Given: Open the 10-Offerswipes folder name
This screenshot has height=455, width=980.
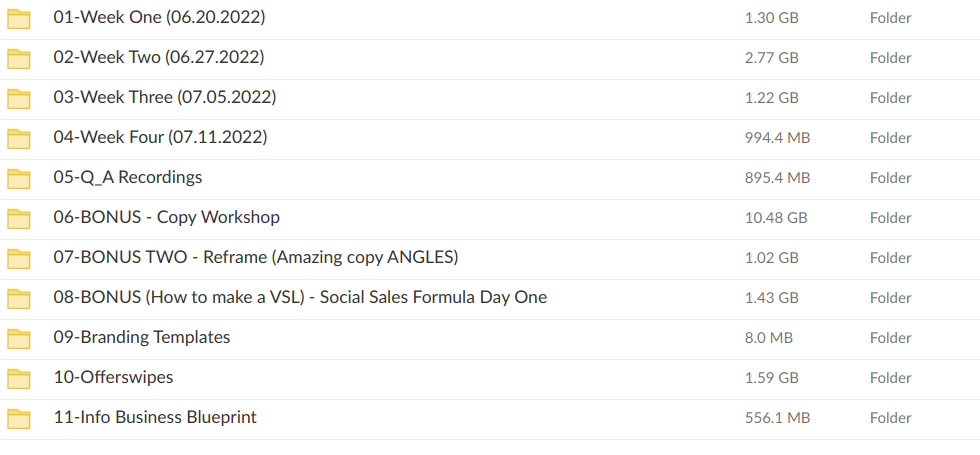Looking at the screenshot, I should pos(113,377).
